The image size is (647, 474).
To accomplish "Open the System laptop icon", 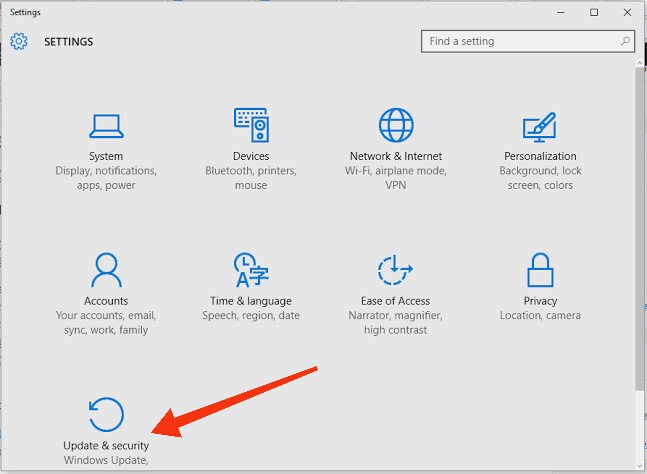I will (x=106, y=126).
